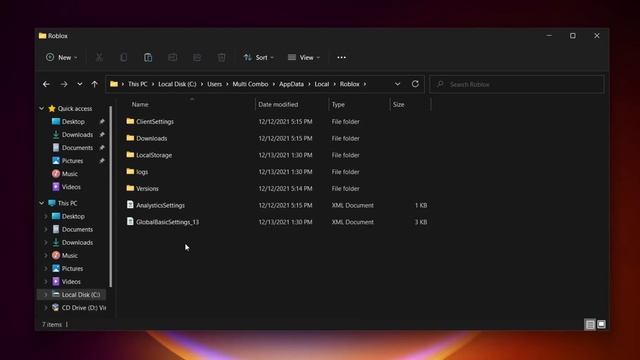
Task: Click the Cut scissors icon
Action: point(99,58)
